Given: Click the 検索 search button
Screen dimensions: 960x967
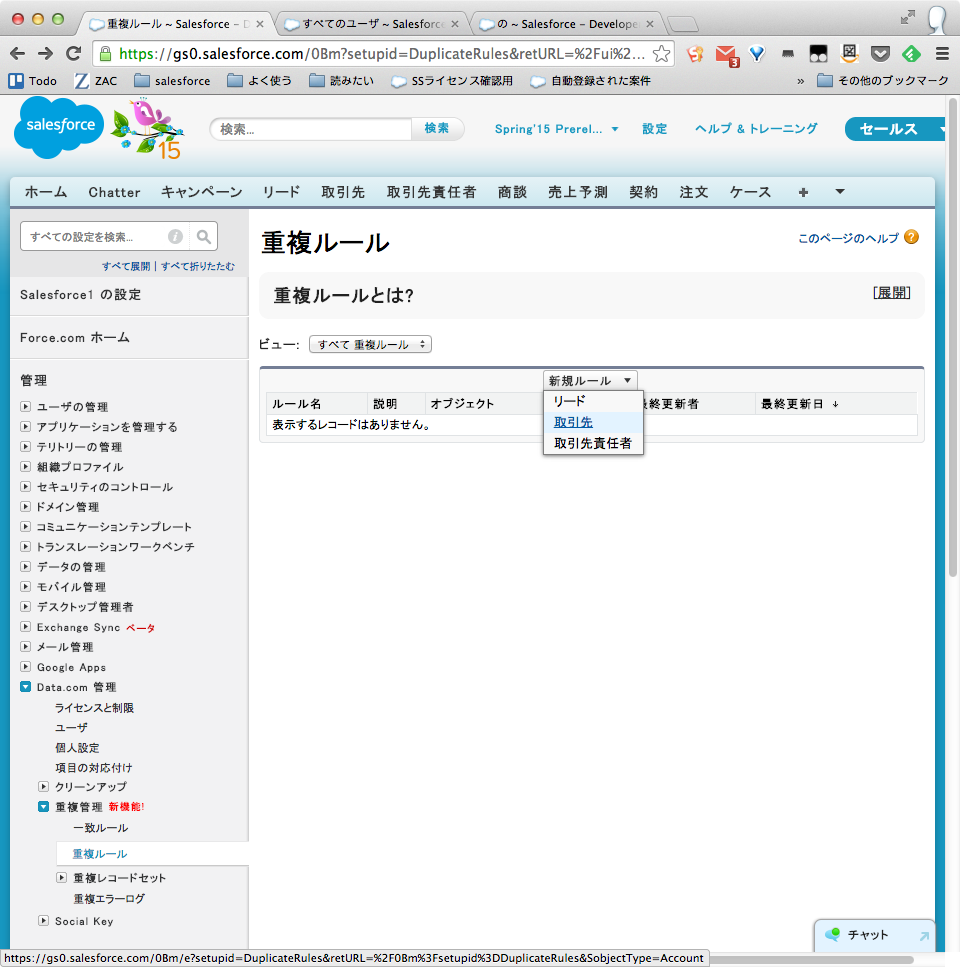Looking at the screenshot, I should [x=437, y=128].
